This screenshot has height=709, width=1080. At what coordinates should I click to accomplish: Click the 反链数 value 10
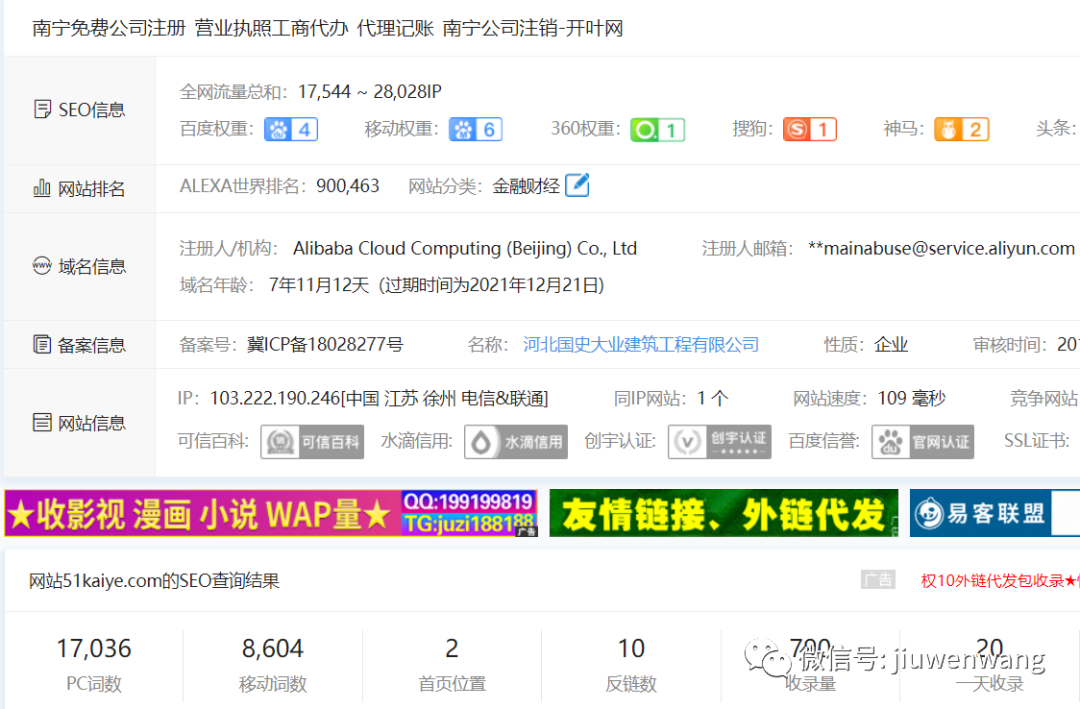[x=631, y=648]
